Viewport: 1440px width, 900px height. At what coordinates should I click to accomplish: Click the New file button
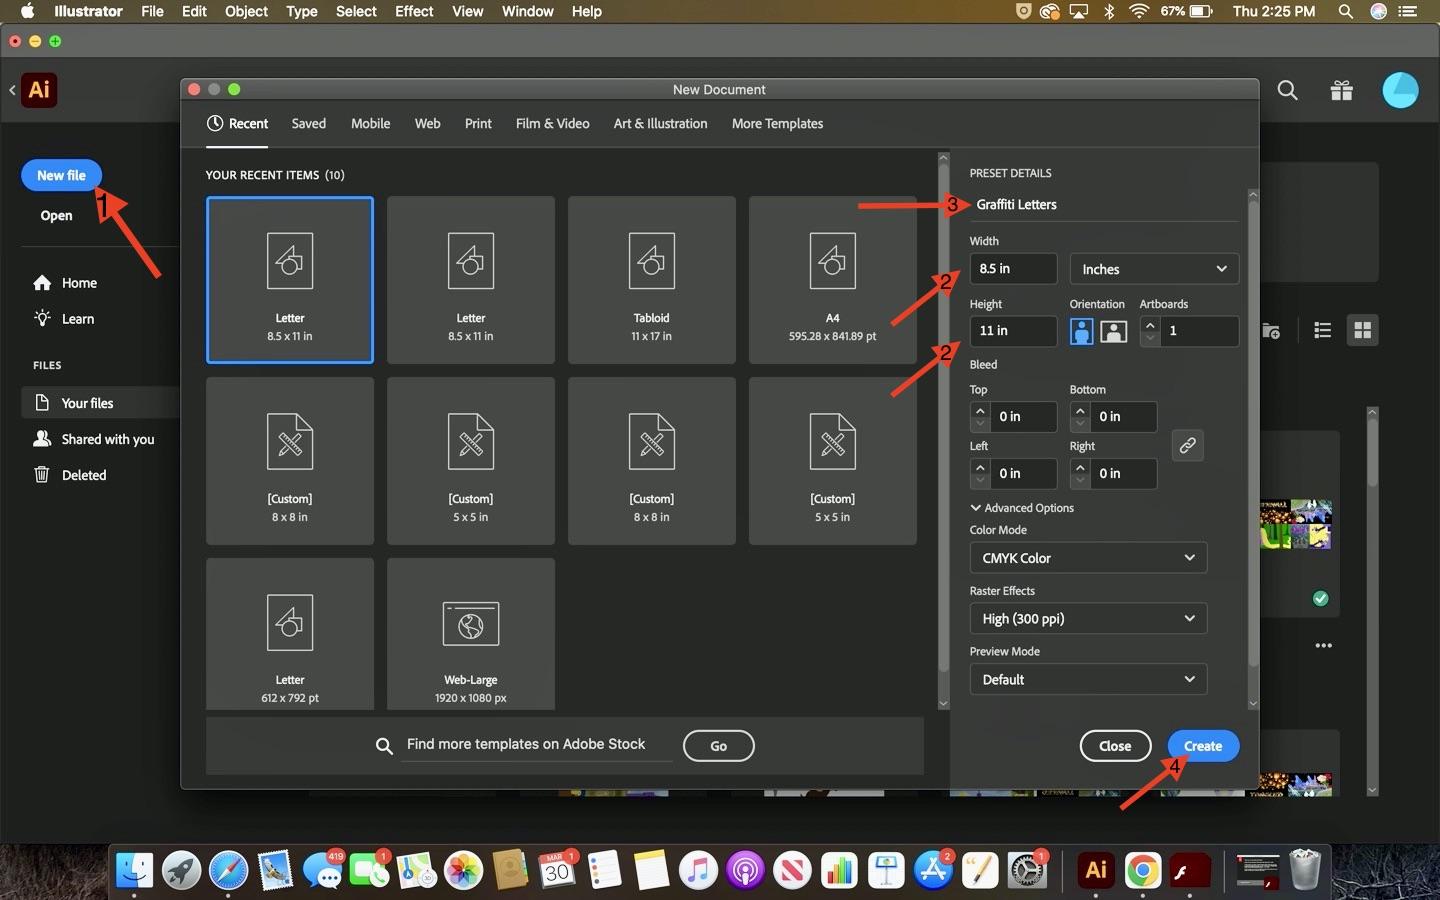(61, 175)
